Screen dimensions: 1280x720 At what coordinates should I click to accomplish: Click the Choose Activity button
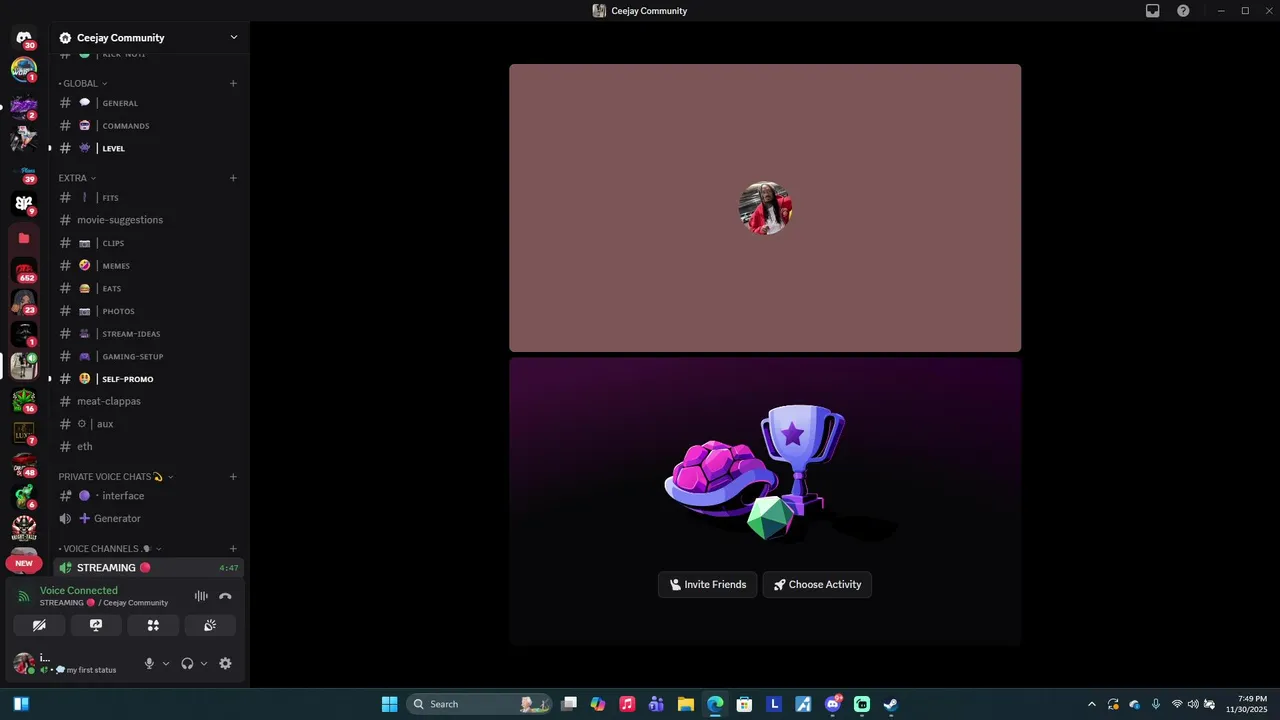(817, 585)
